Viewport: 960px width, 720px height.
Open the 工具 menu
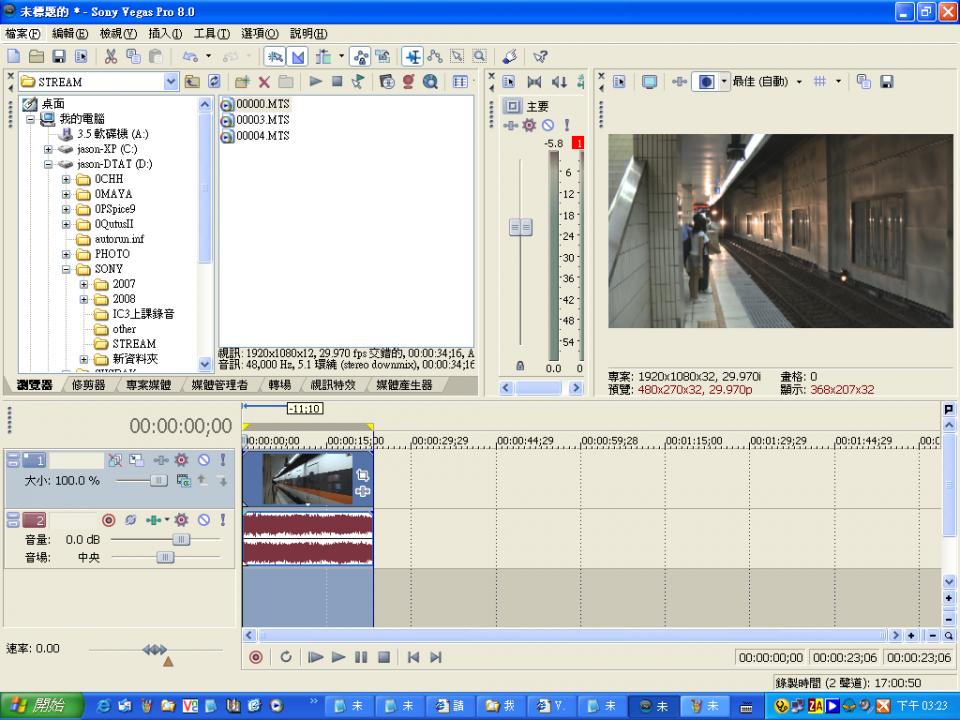(211, 33)
